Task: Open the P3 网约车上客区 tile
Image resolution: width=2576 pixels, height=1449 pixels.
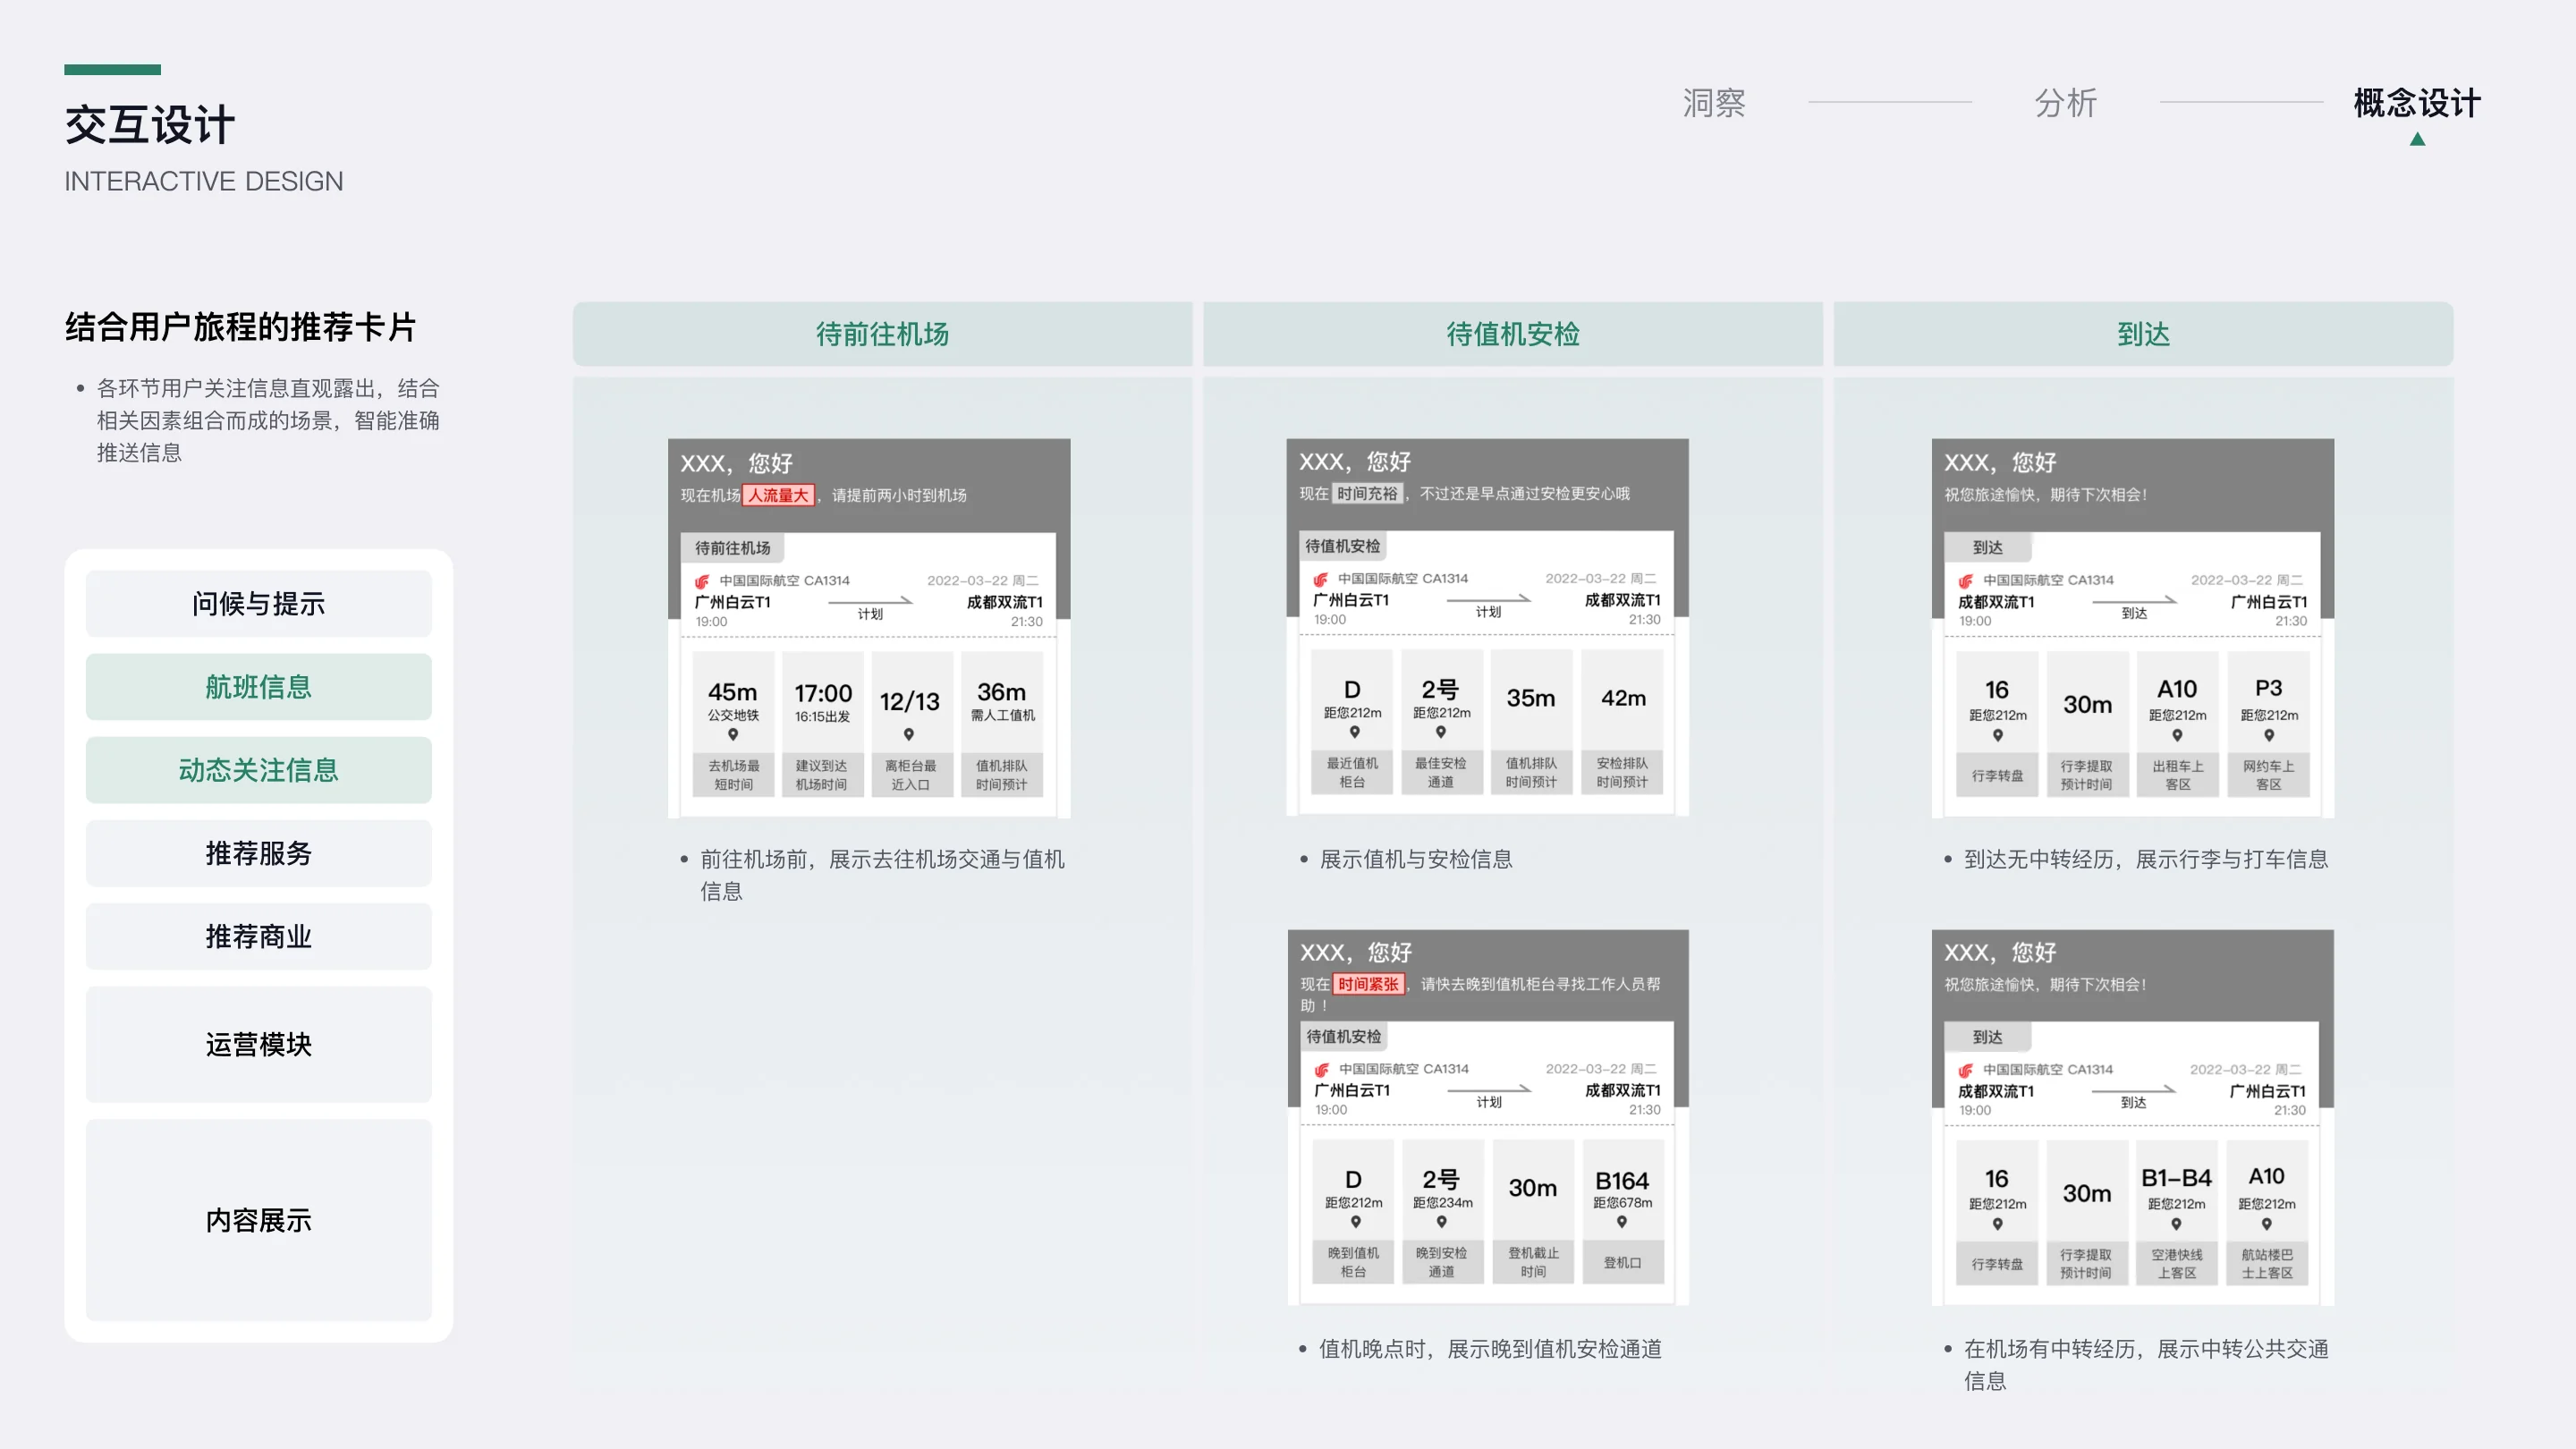Action: tap(2269, 724)
